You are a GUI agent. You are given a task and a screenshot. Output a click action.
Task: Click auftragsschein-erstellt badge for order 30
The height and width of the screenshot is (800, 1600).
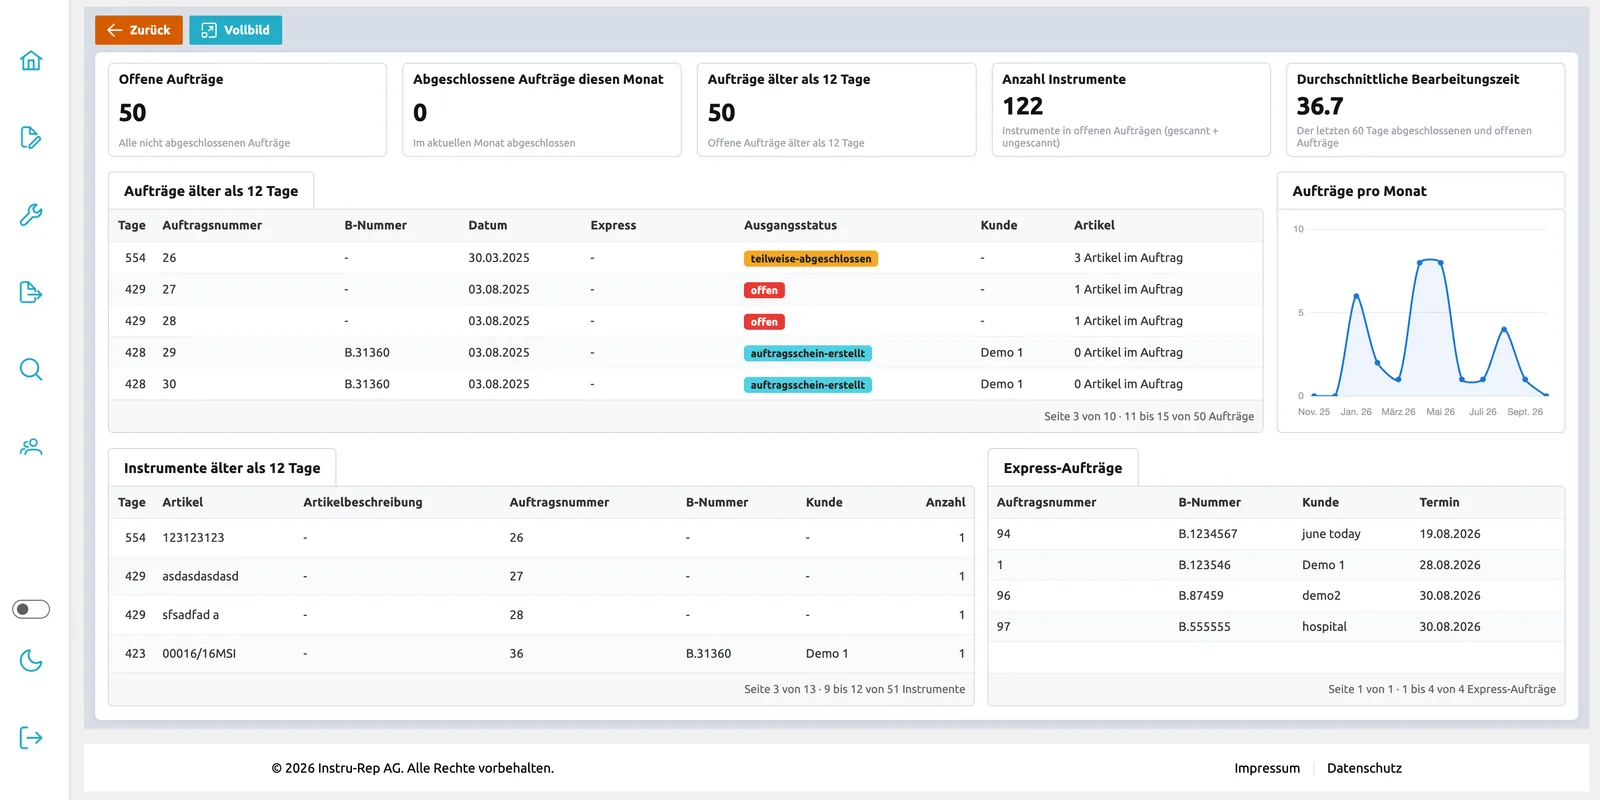click(x=808, y=385)
